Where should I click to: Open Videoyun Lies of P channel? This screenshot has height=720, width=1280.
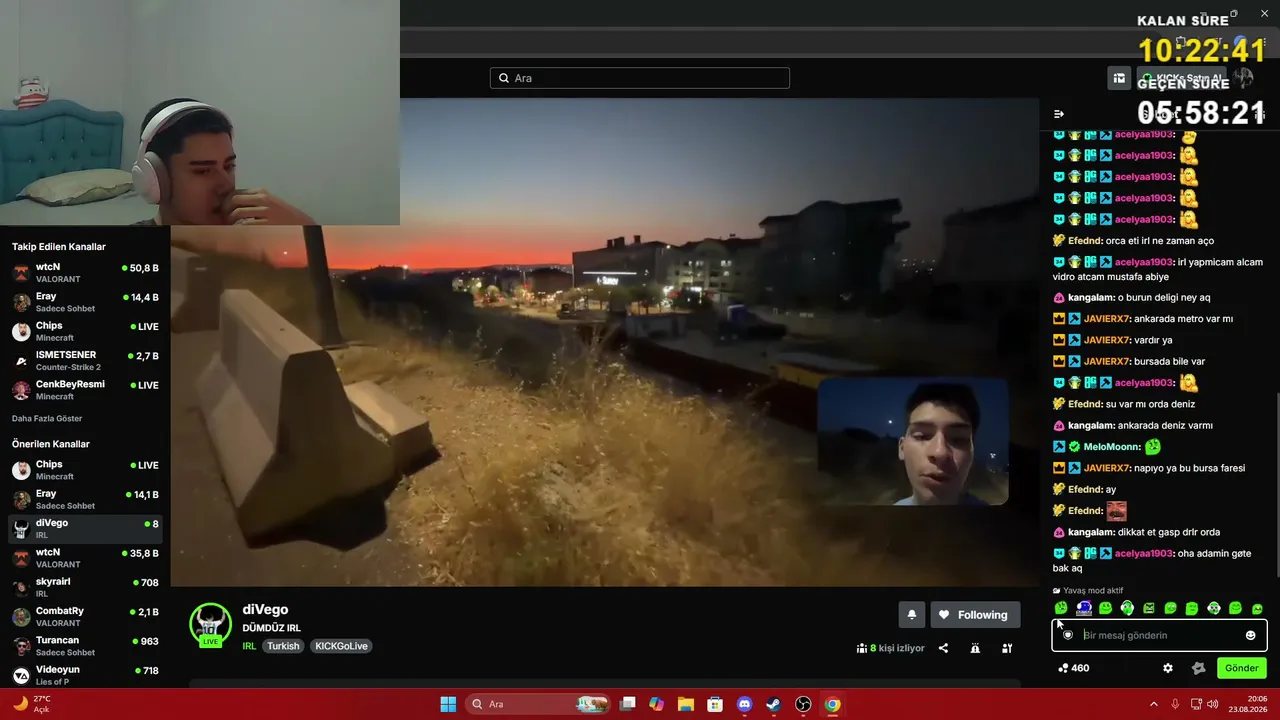point(85,674)
